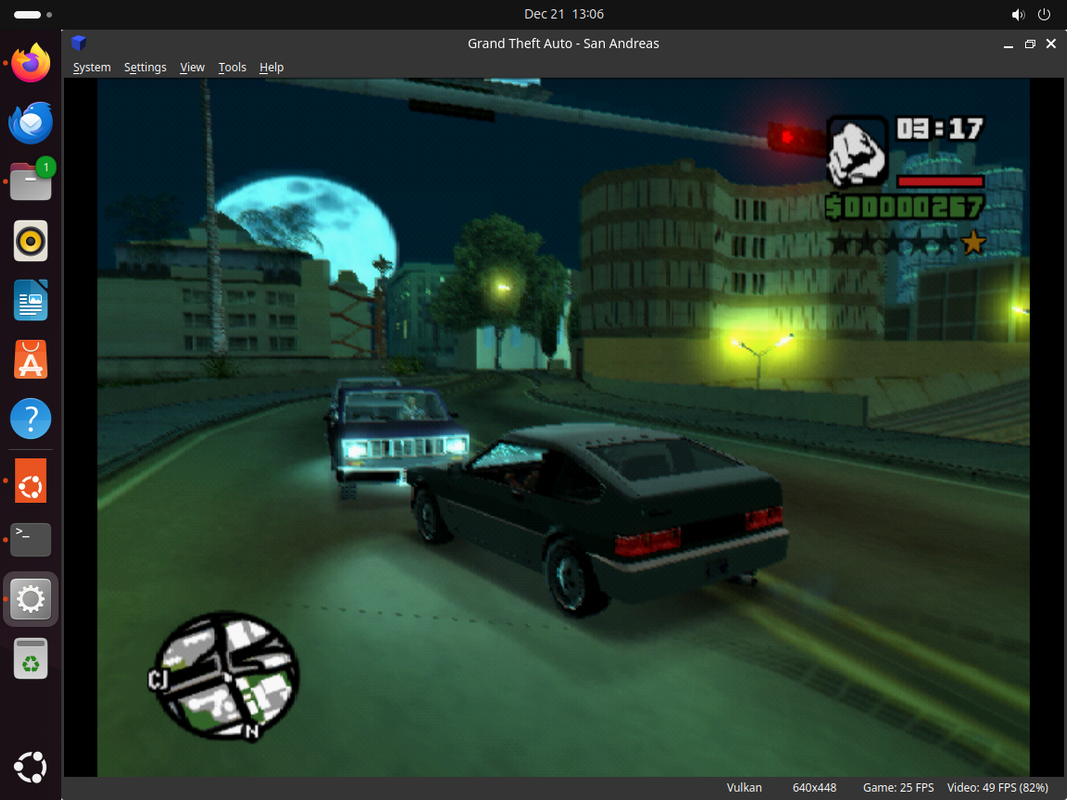Viewport: 1067px width, 800px height.
Task: Open the View menu
Action: (x=192, y=67)
